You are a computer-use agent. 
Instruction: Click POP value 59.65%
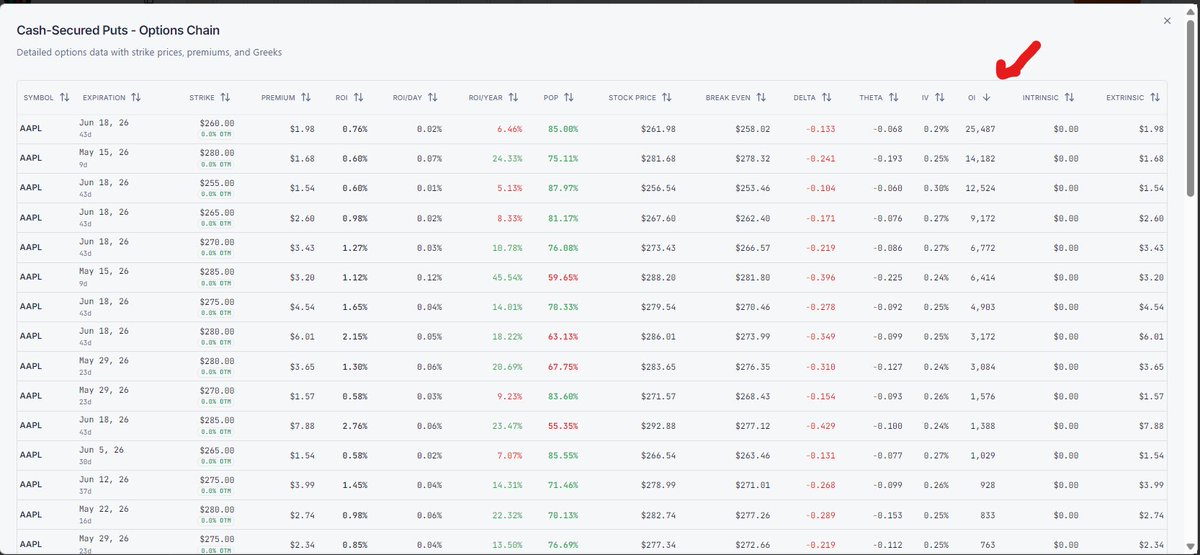562,277
